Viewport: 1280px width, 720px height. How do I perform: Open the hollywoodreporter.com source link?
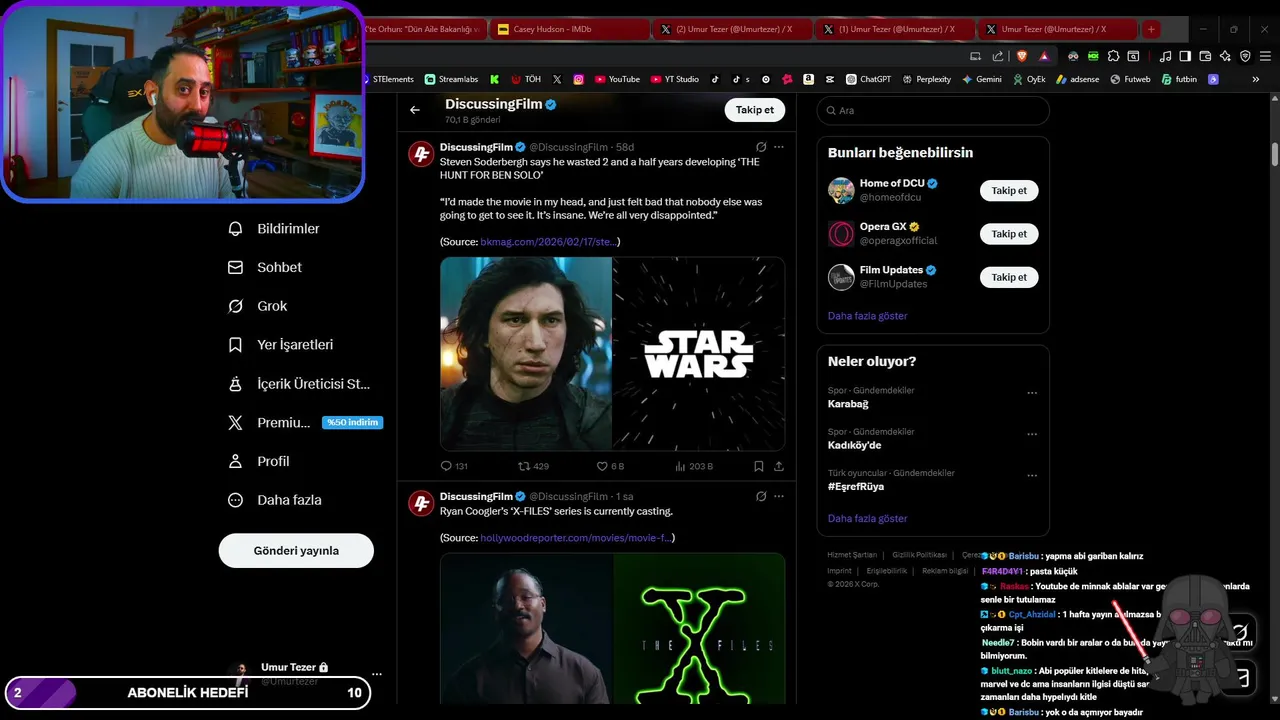point(575,538)
